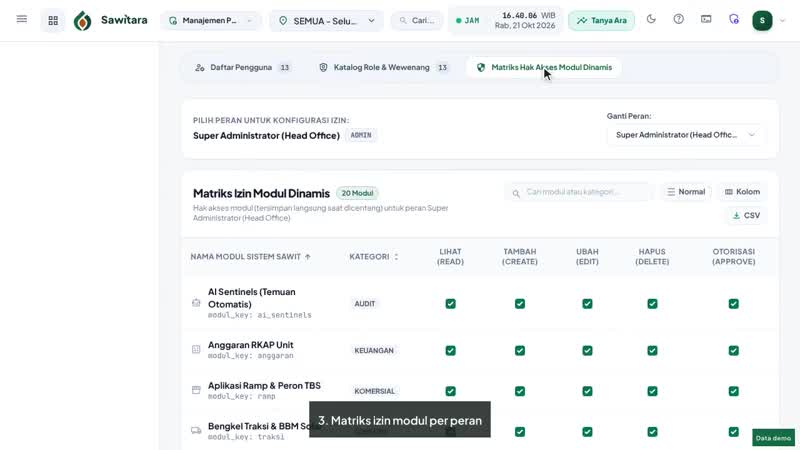800x450 pixels.
Task: Click the Sawitara logo
Action: click(111, 20)
